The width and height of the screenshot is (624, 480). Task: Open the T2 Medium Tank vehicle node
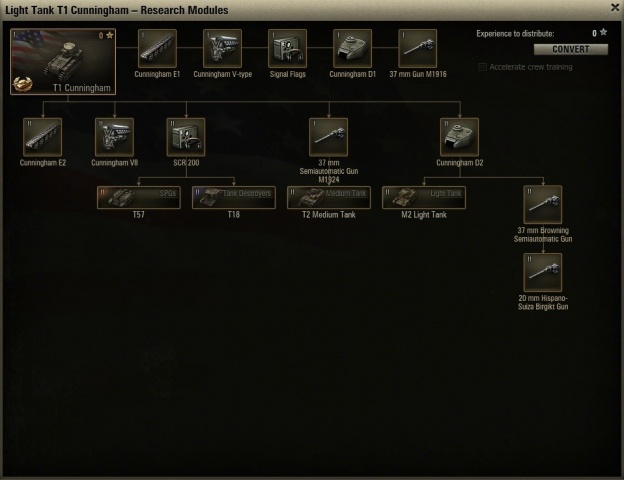point(329,197)
